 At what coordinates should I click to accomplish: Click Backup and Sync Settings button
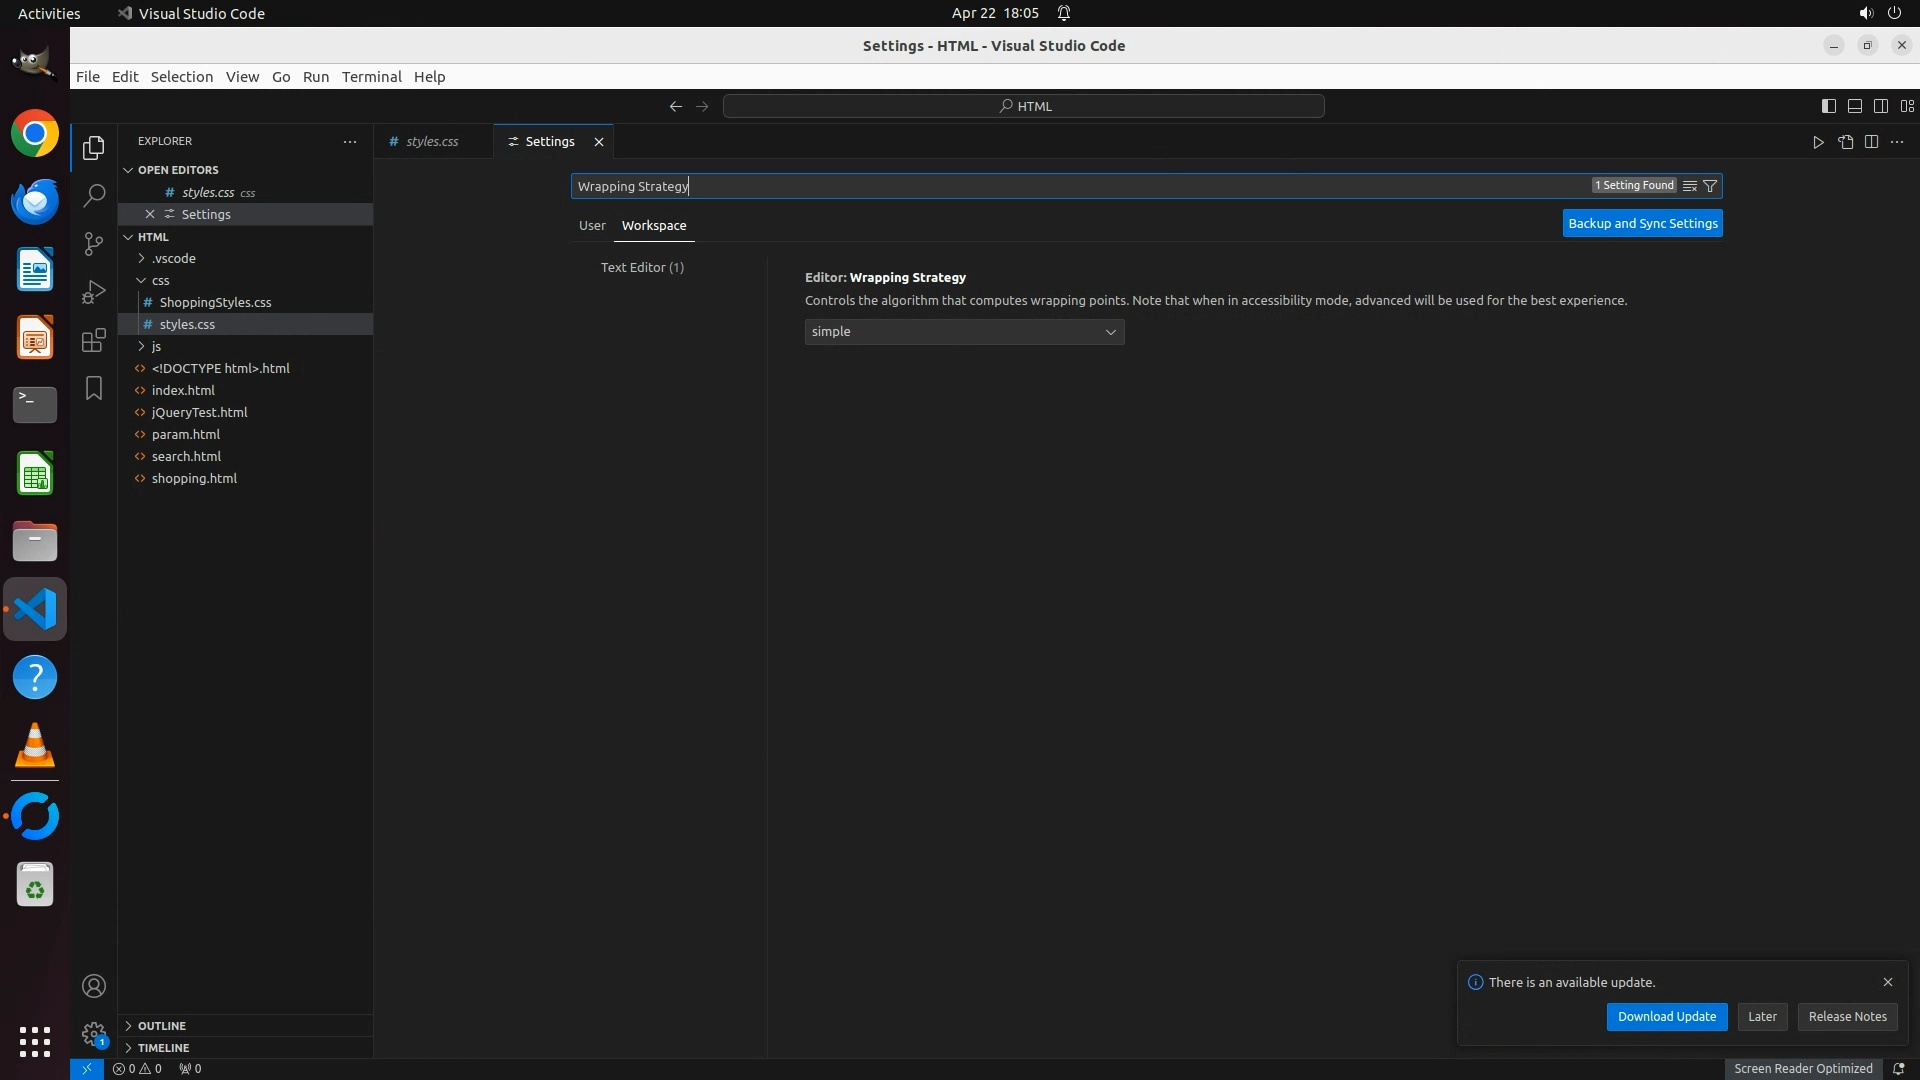coord(1642,224)
